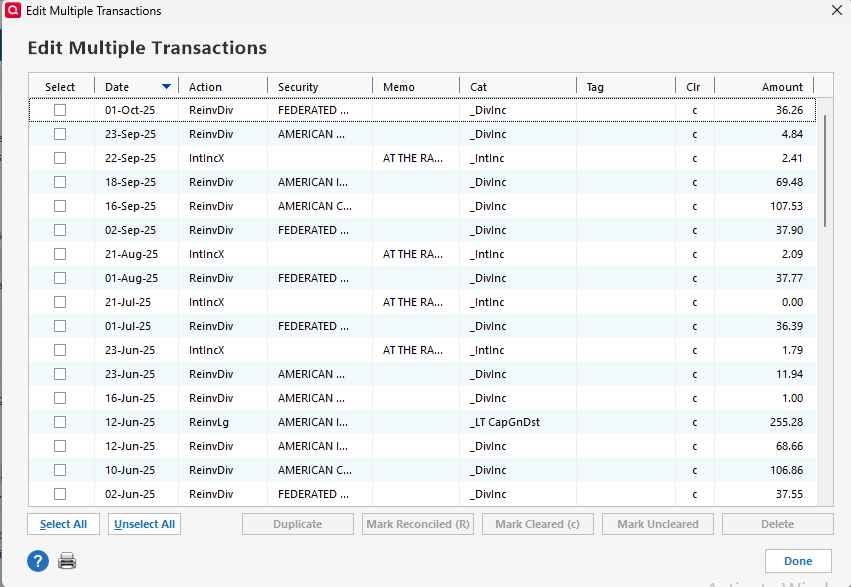Tick the 01-Aug-25 transaction checkbox
The width and height of the screenshot is (851, 587).
click(x=60, y=278)
